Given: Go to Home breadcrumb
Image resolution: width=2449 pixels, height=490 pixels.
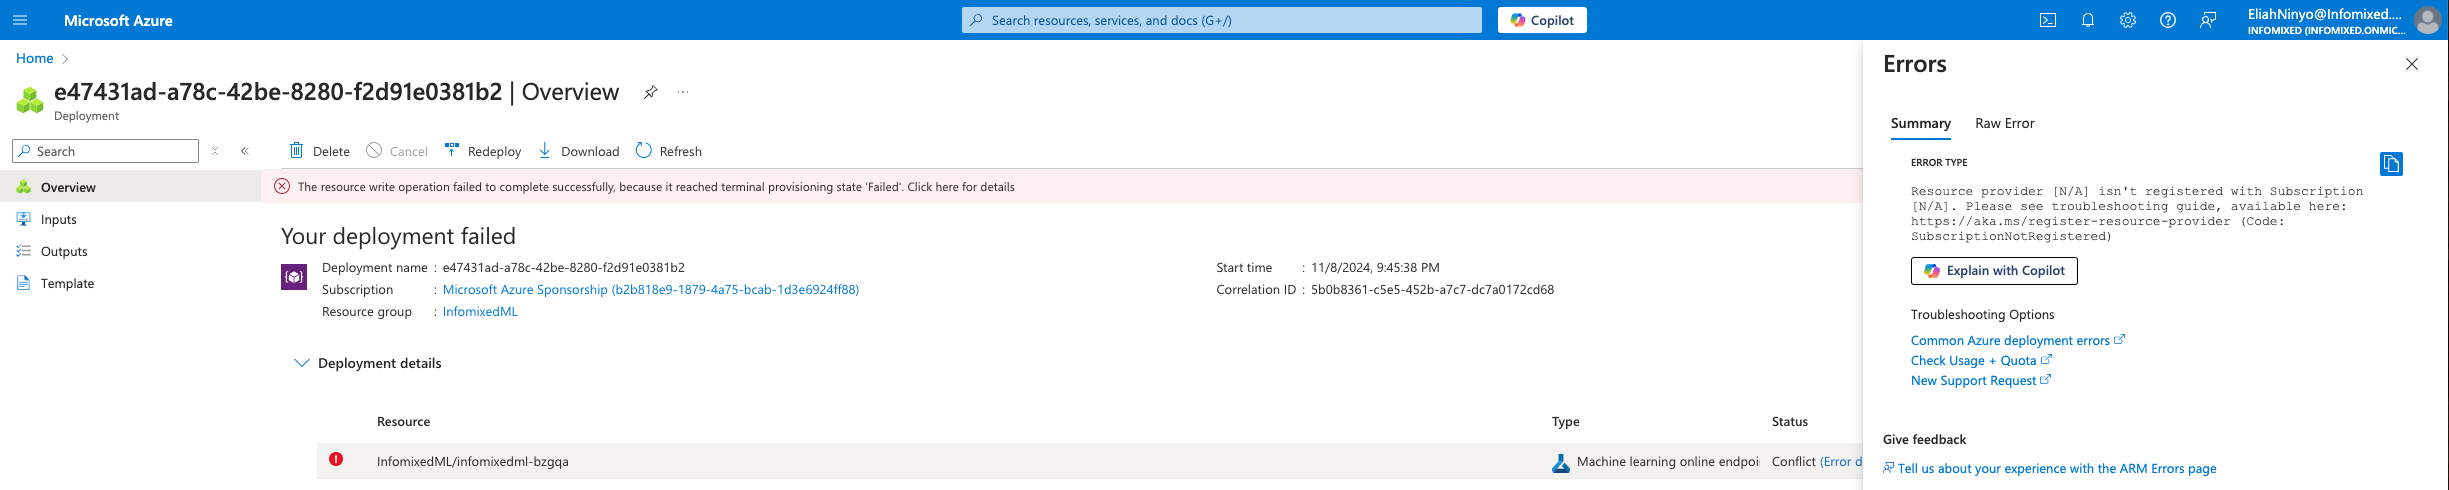Looking at the screenshot, I should click(34, 58).
